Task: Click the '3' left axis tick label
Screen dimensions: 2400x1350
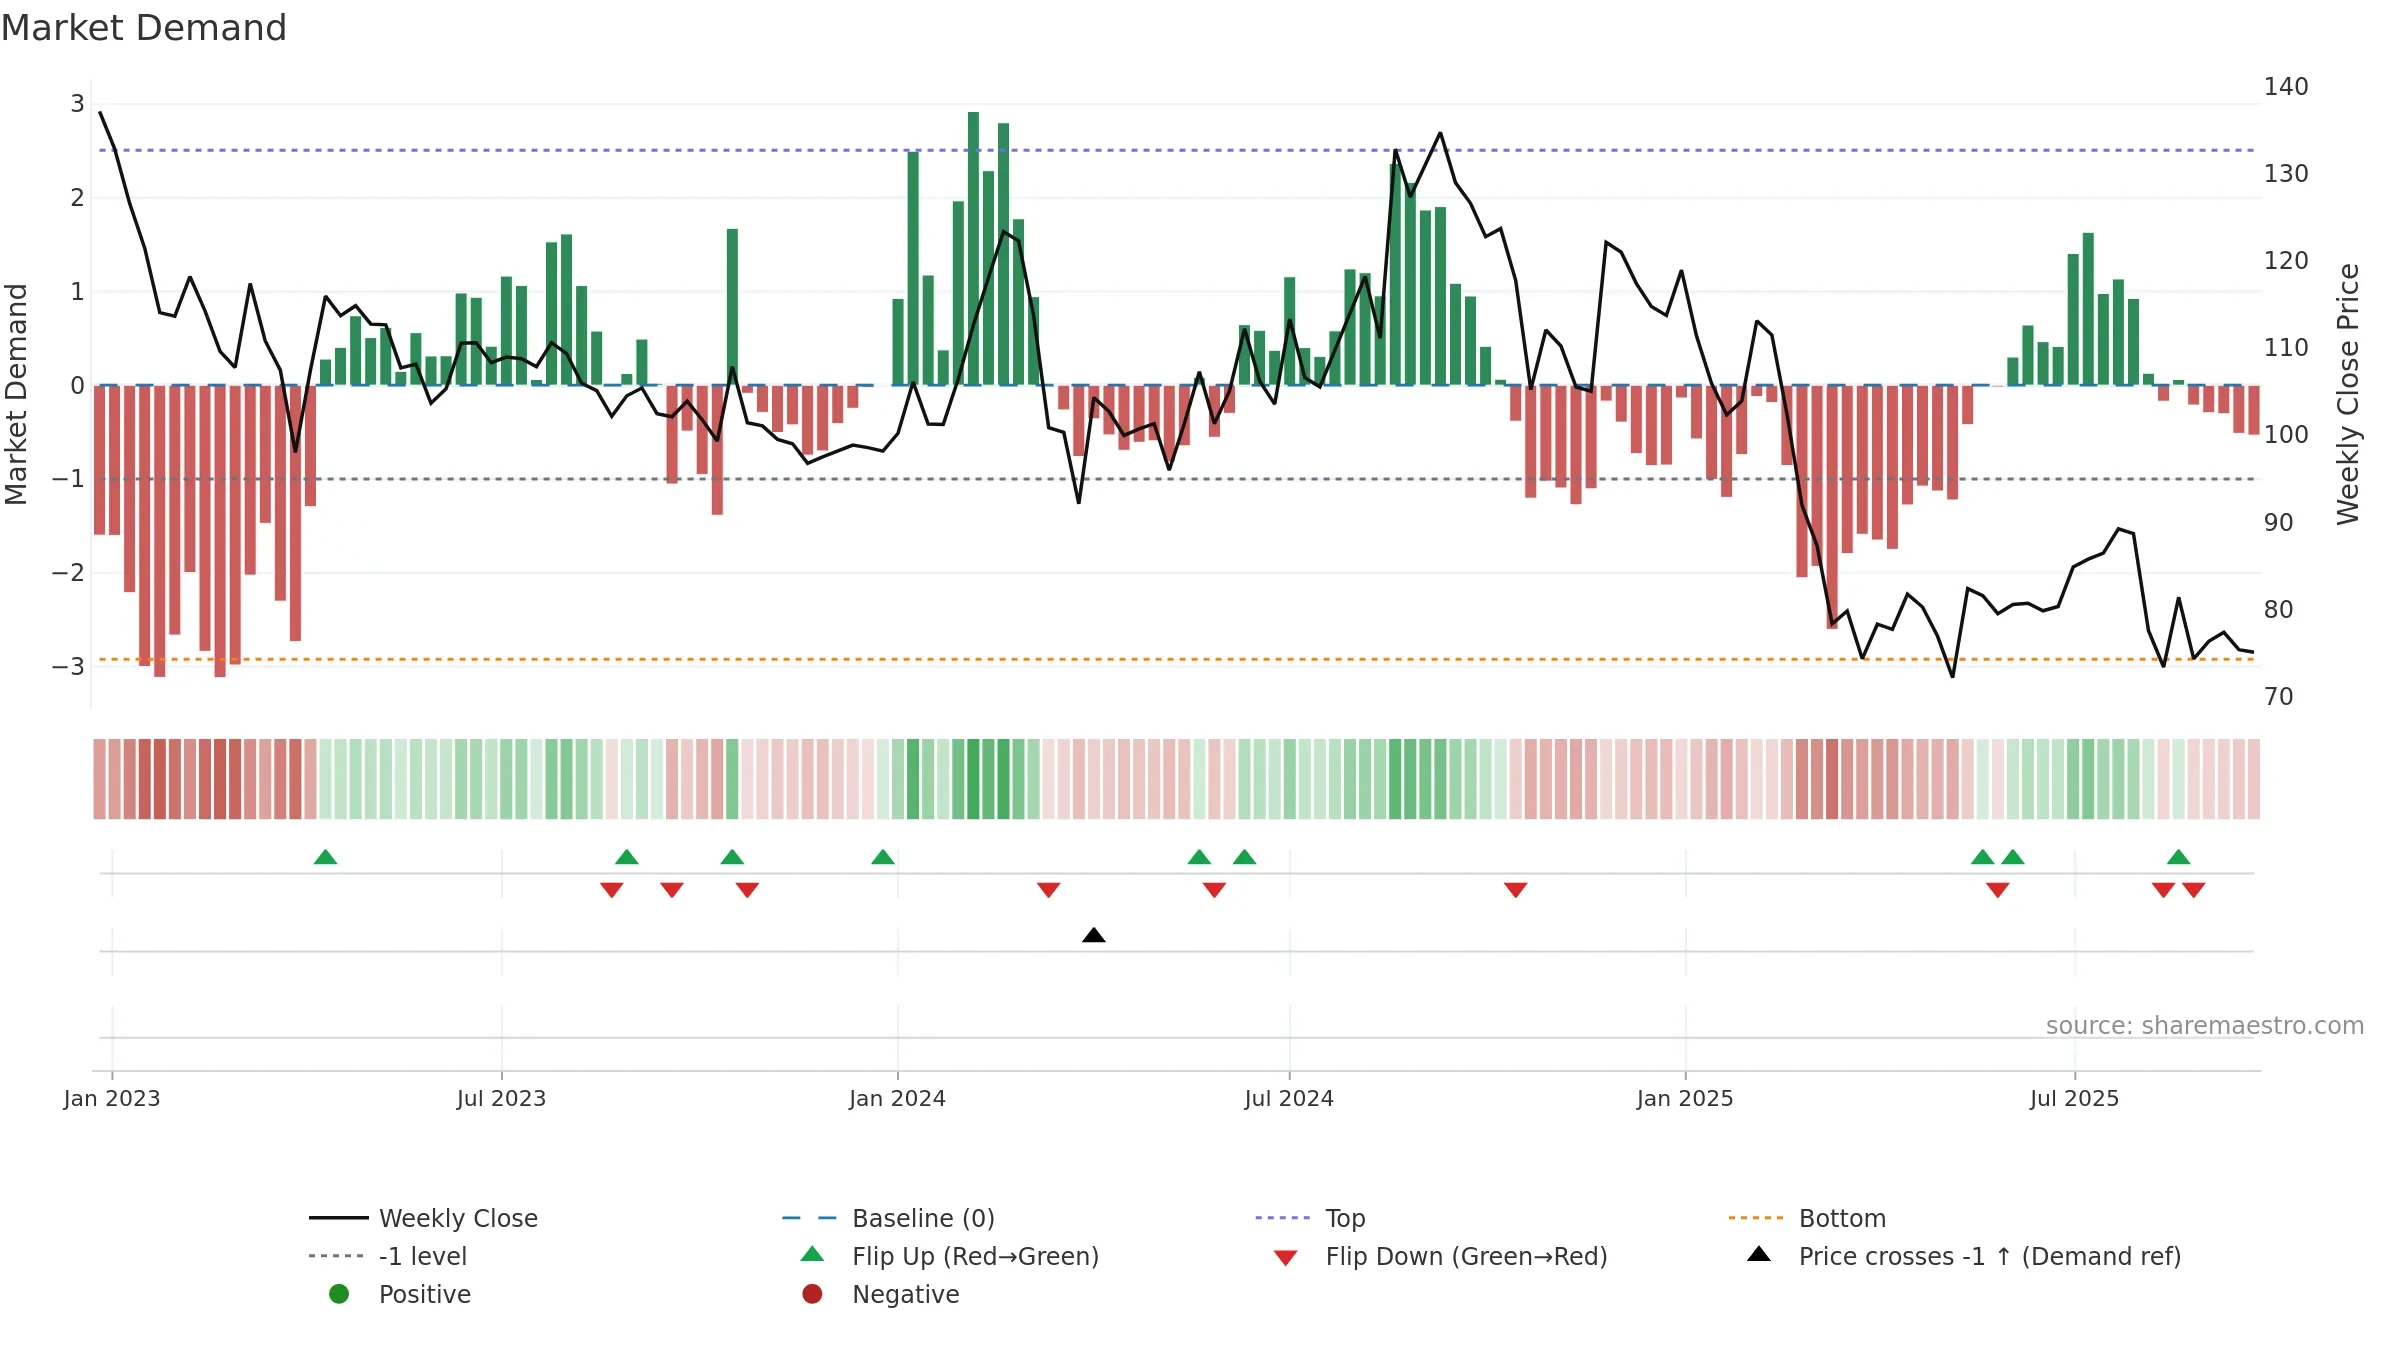Action: click(77, 103)
